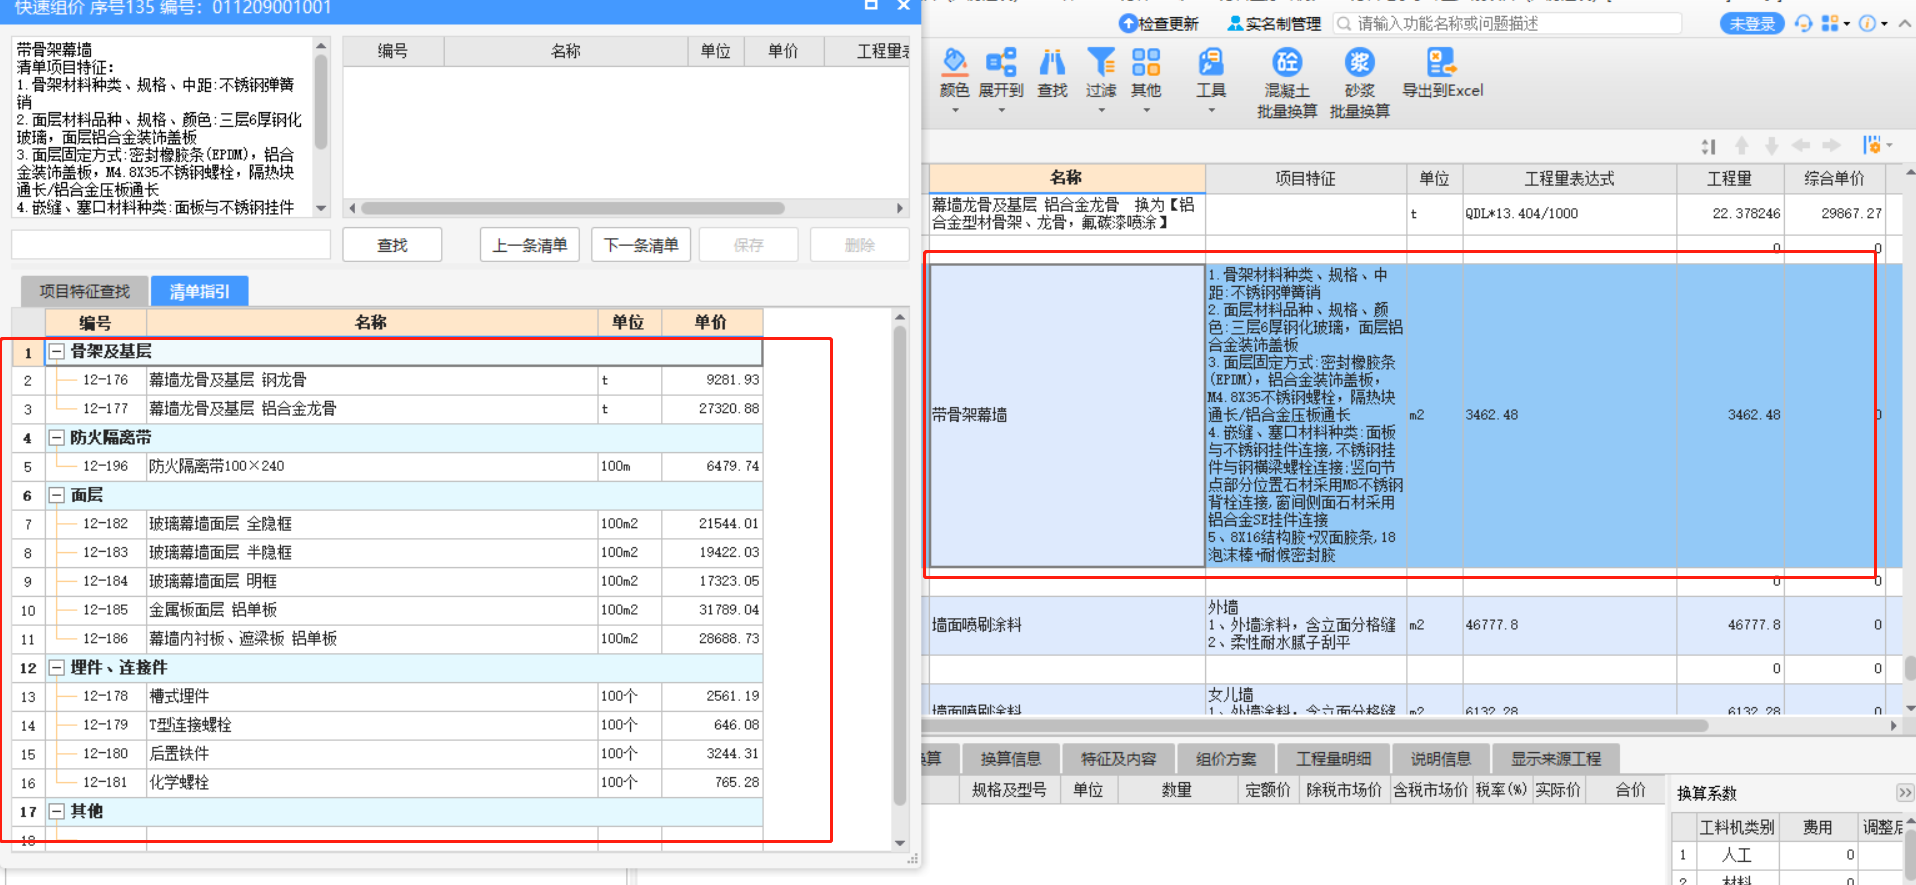The height and width of the screenshot is (885, 1916).
Task: Click the function search box 请输入功能名称
Action: 1508,23
